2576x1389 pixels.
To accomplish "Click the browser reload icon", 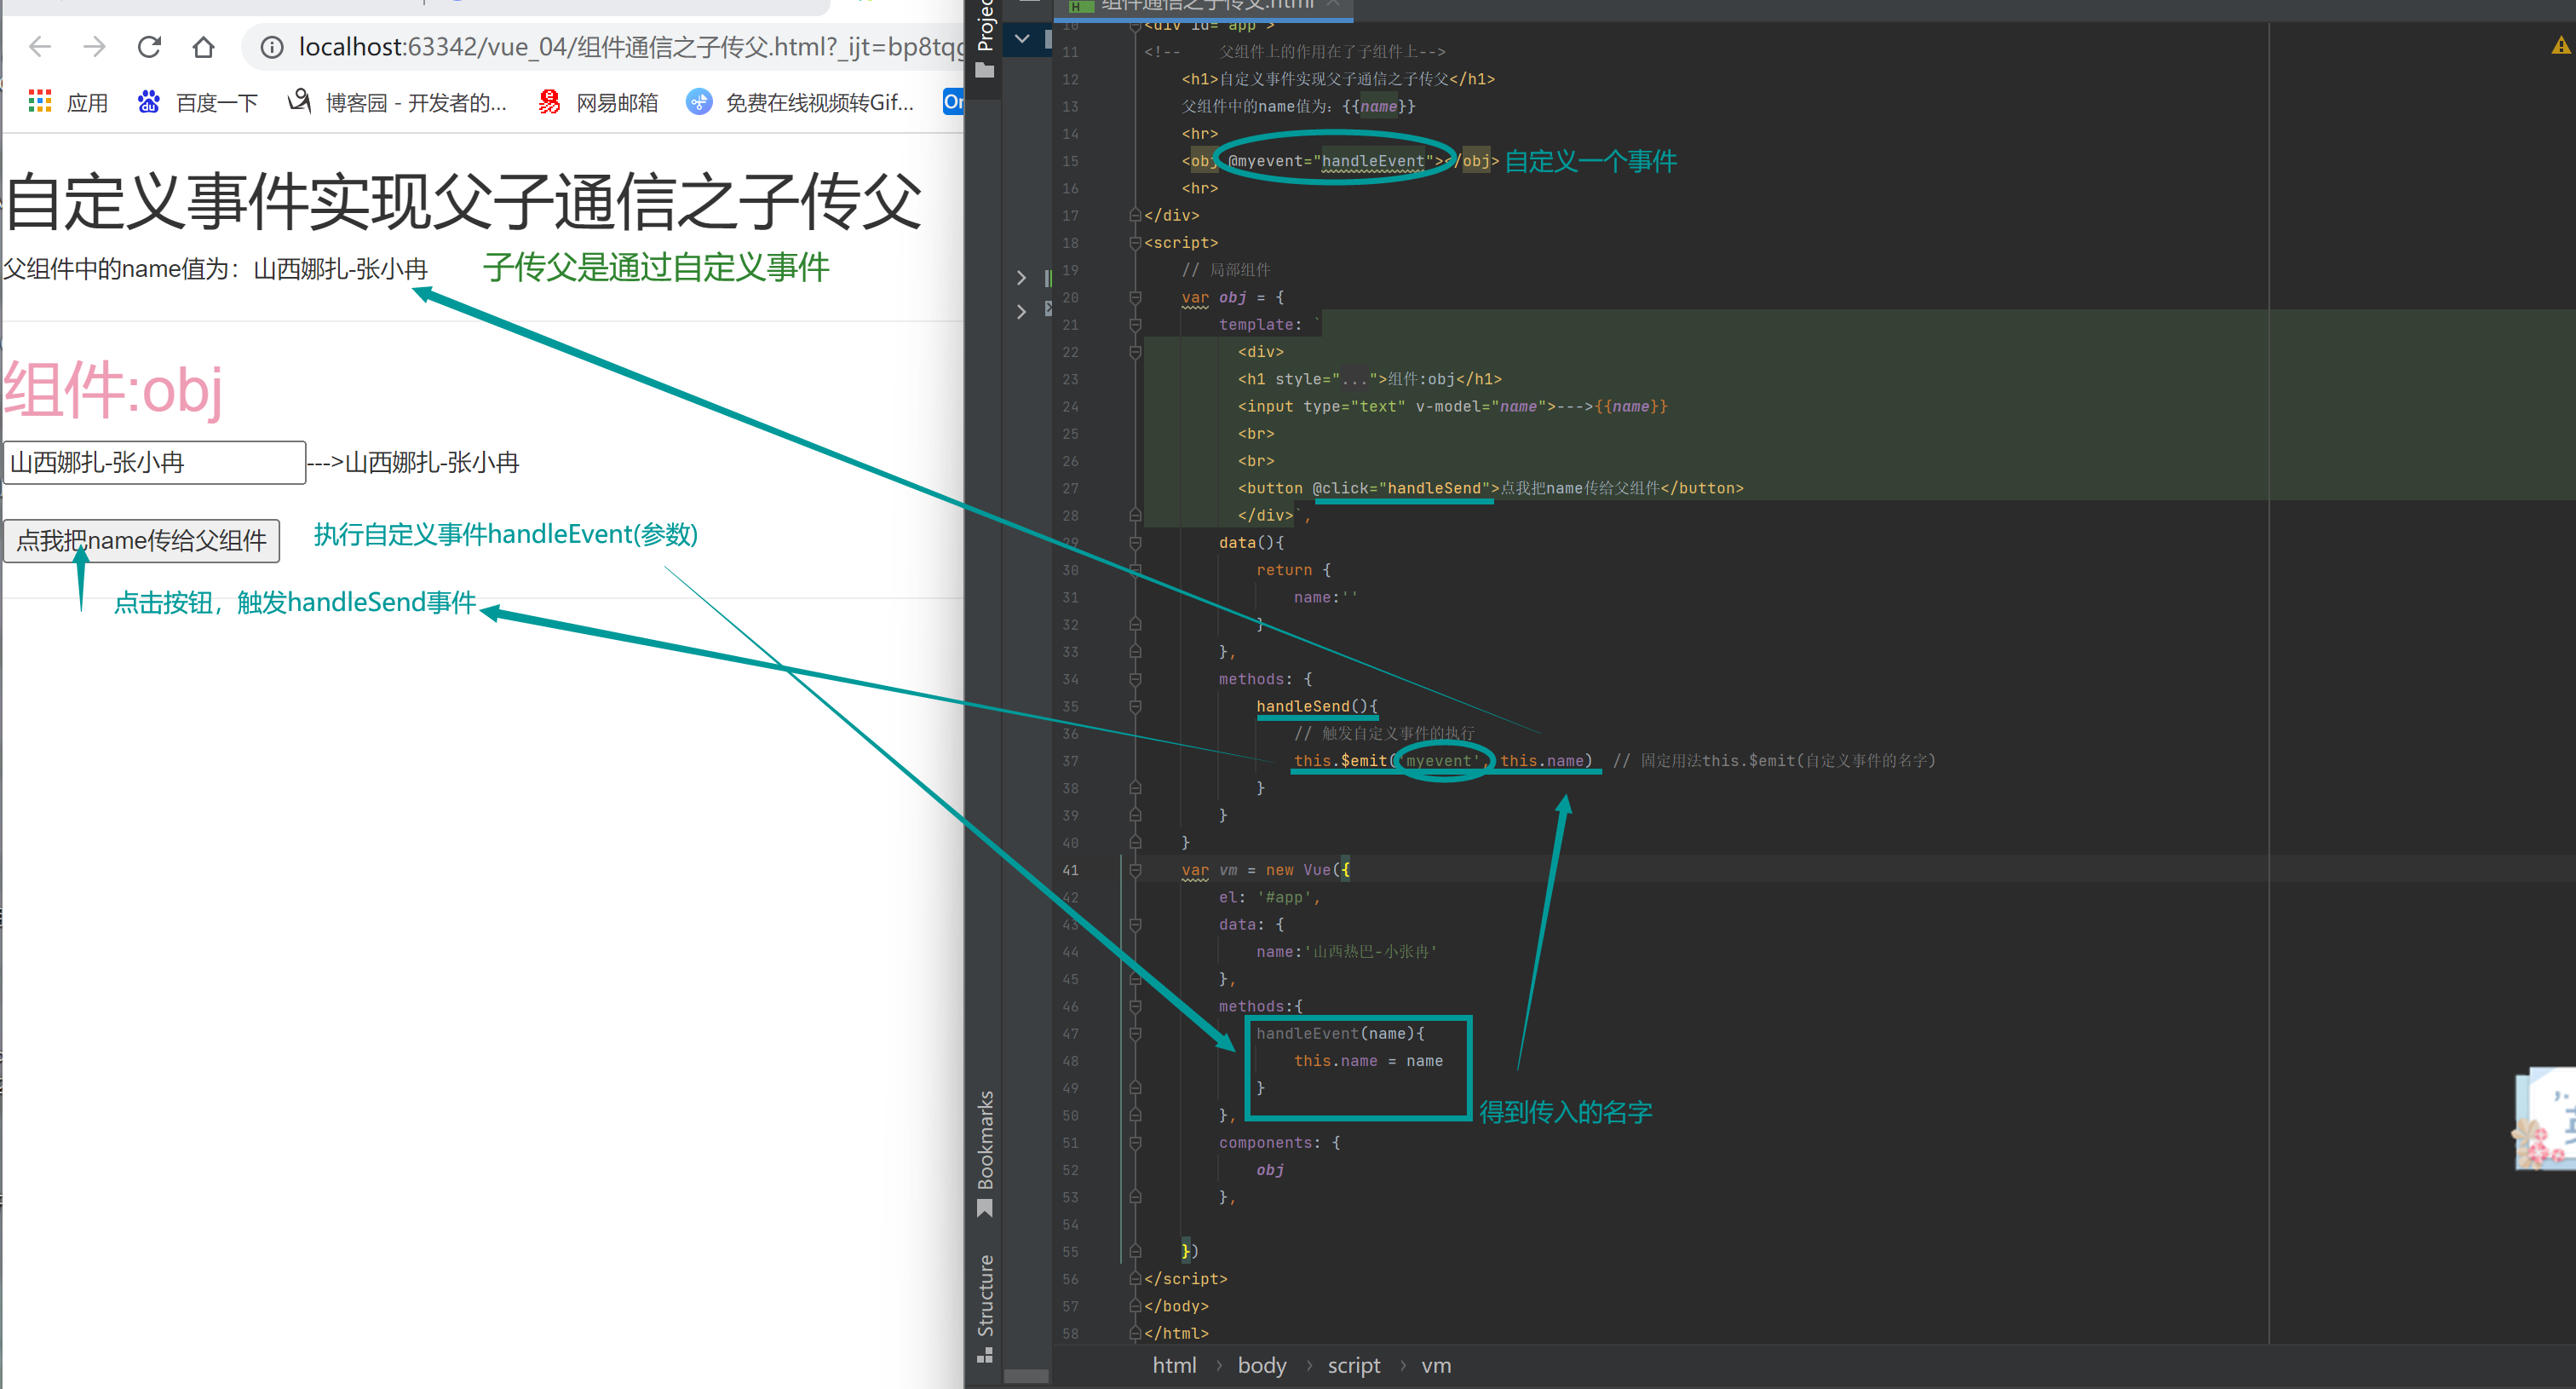I will (149, 47).
